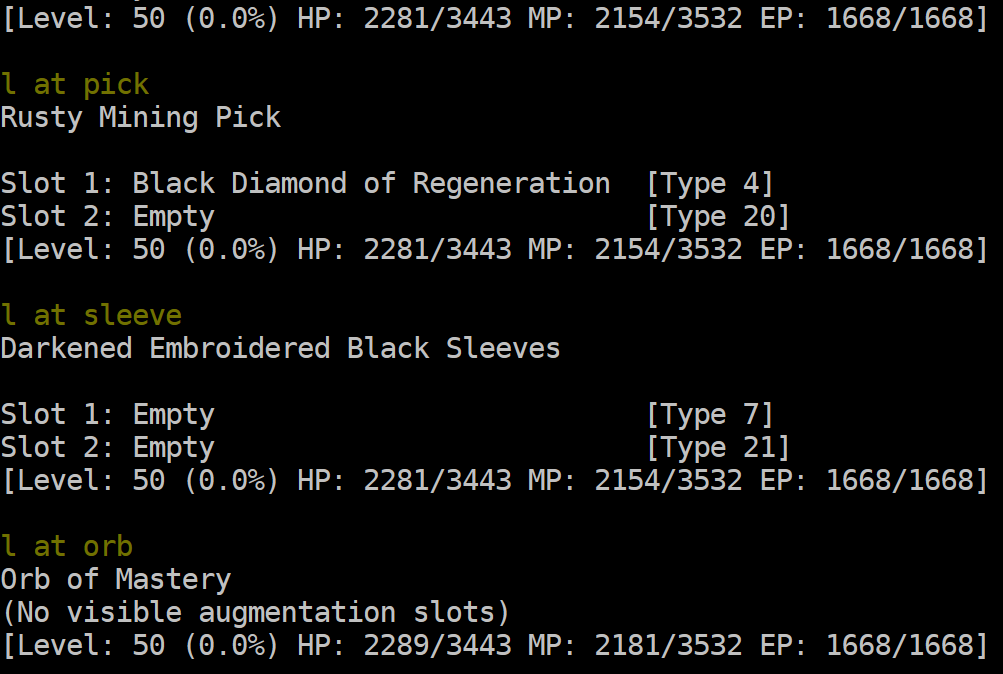Screen dimensions: 1003x674
Task: Select 'Darkened Embroidered Black Sleeves' text
Action: (x=280, y=349)
